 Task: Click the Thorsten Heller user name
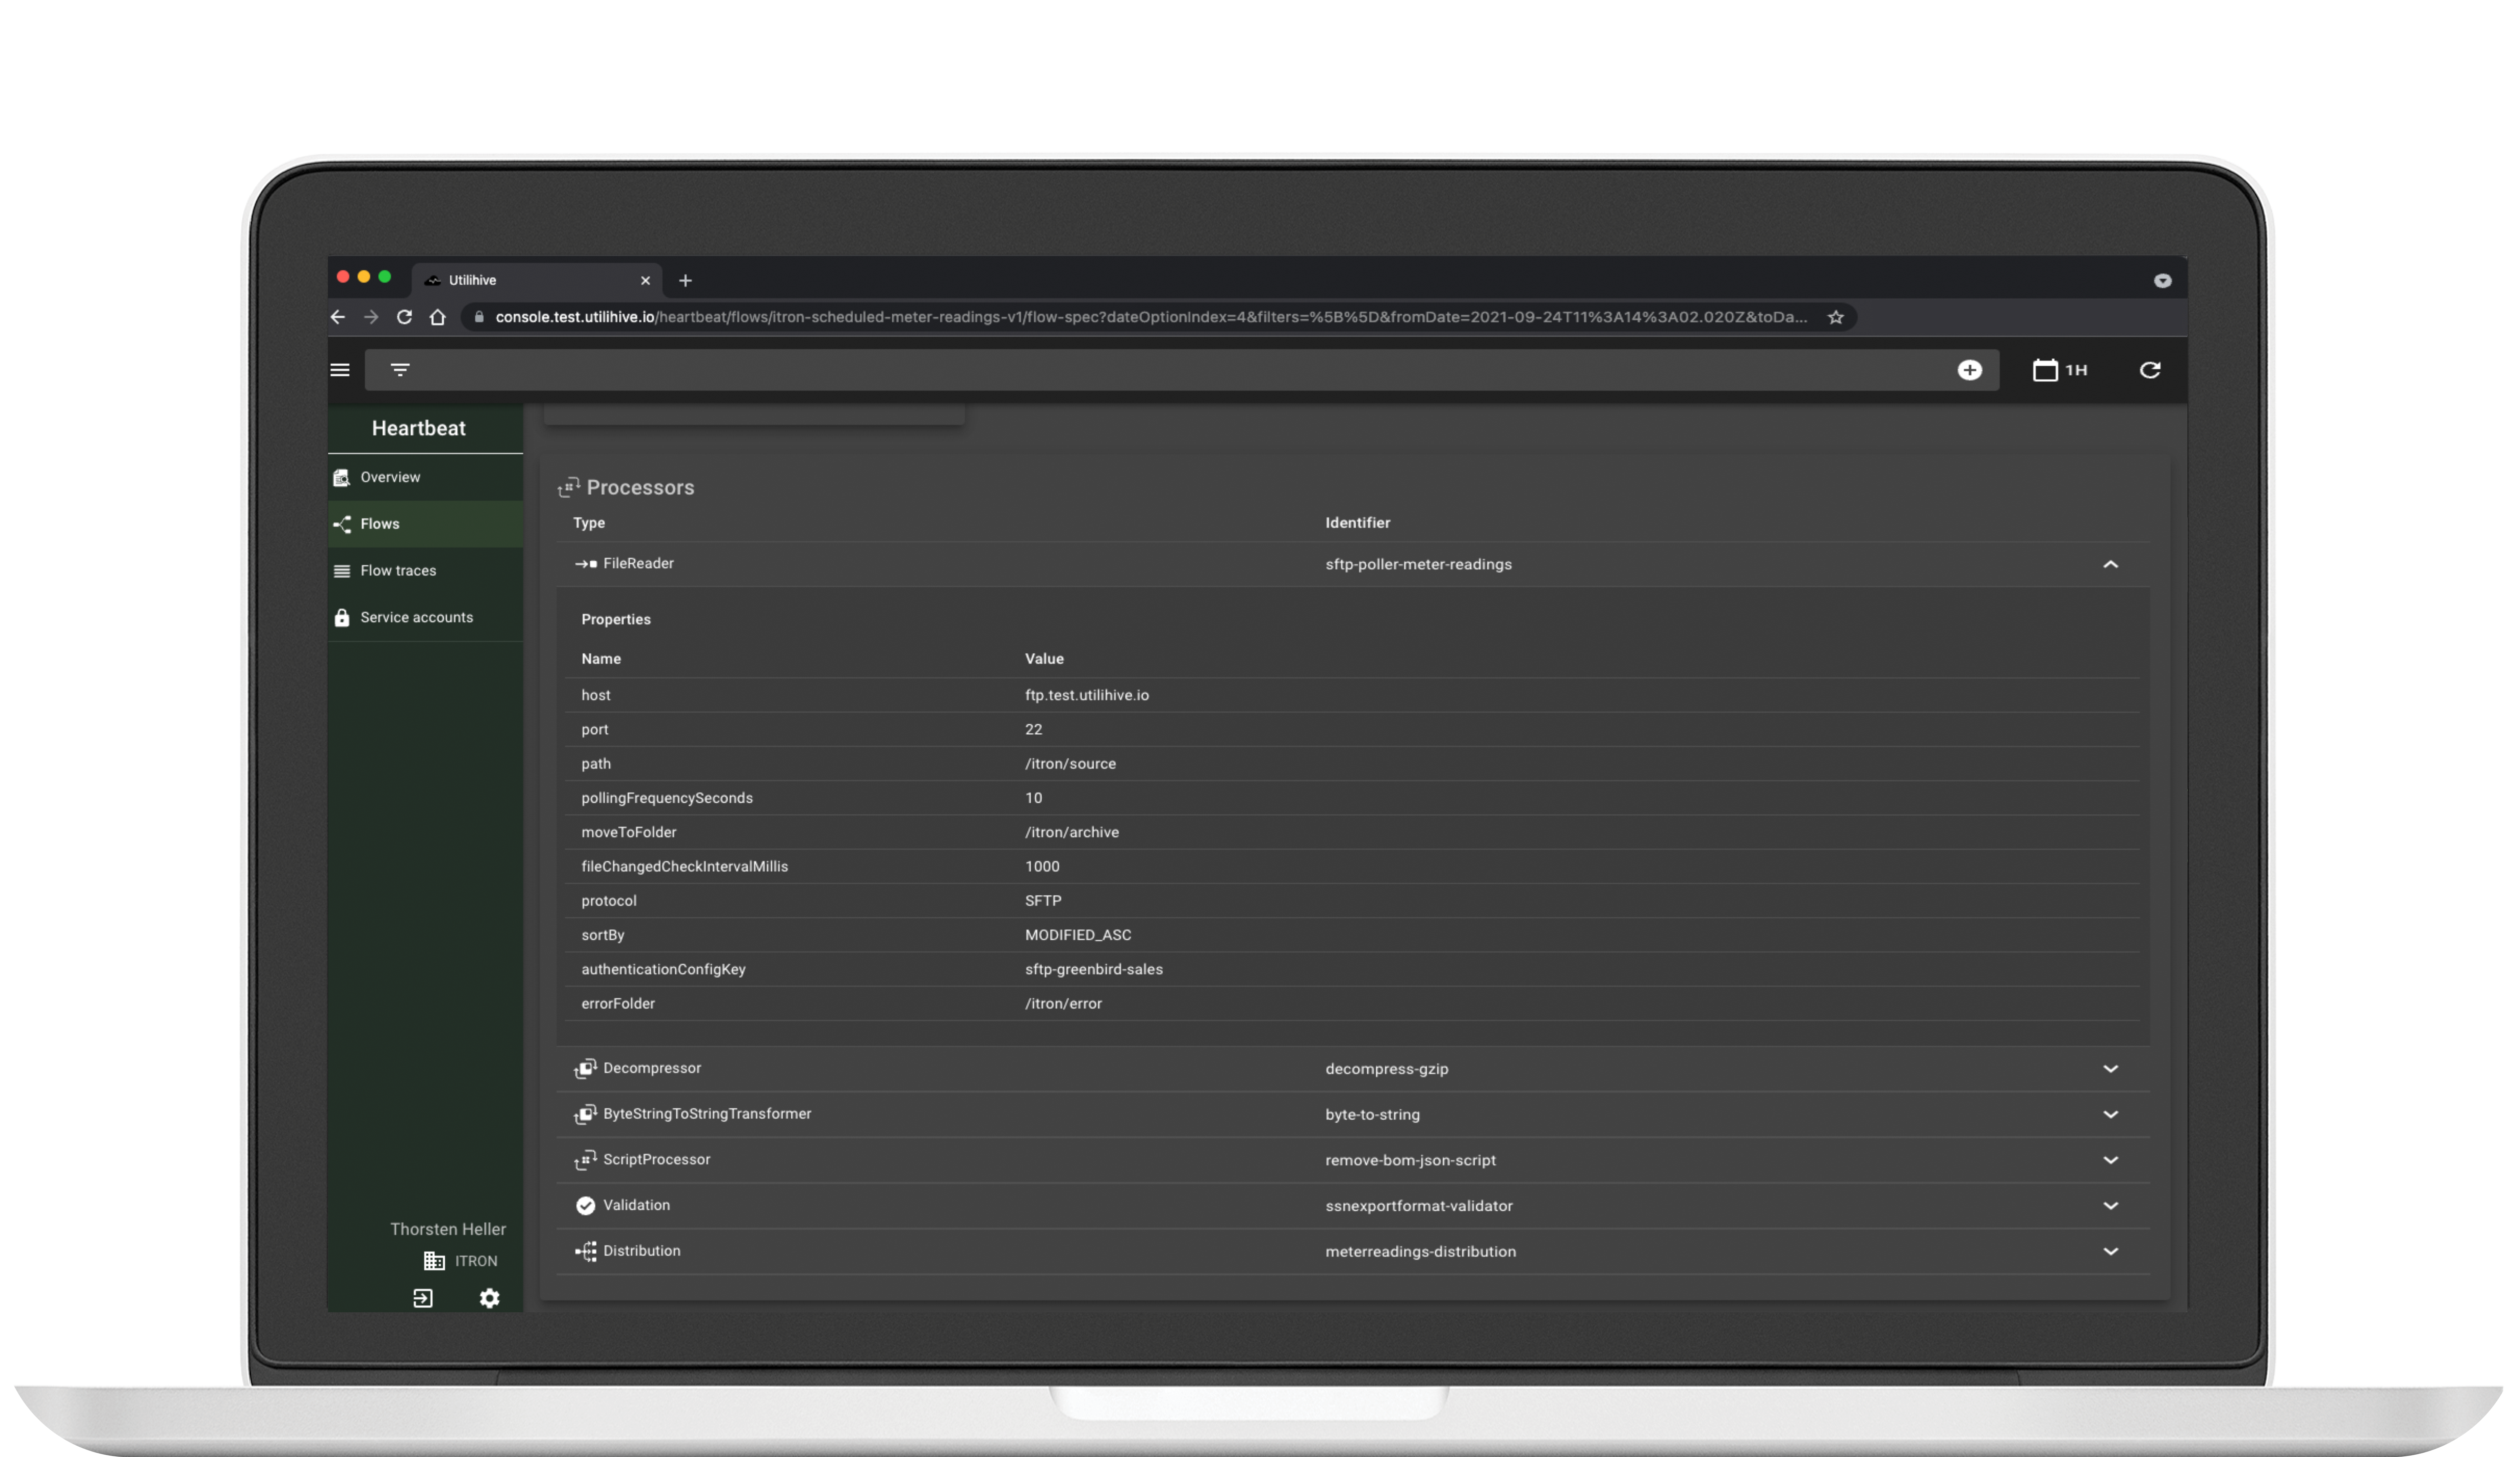point(448,1229)
